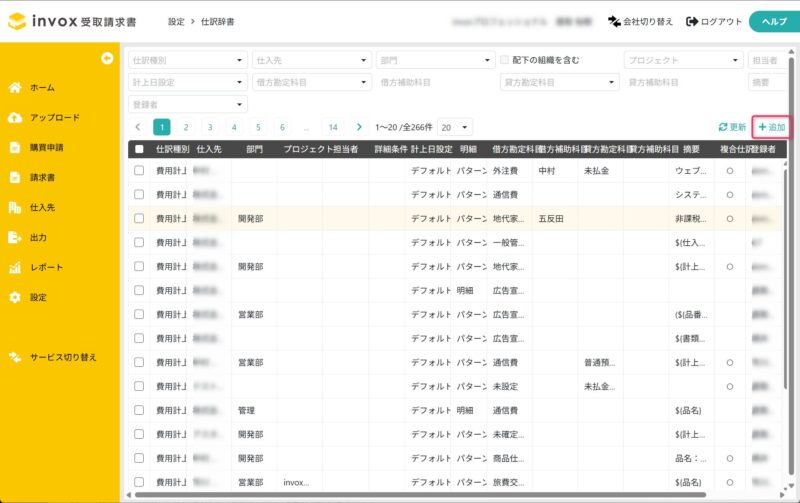The width and height of the screenshot is (800, 503).
Task: Click the 仕入先 building icon
Action: (15, 208)
